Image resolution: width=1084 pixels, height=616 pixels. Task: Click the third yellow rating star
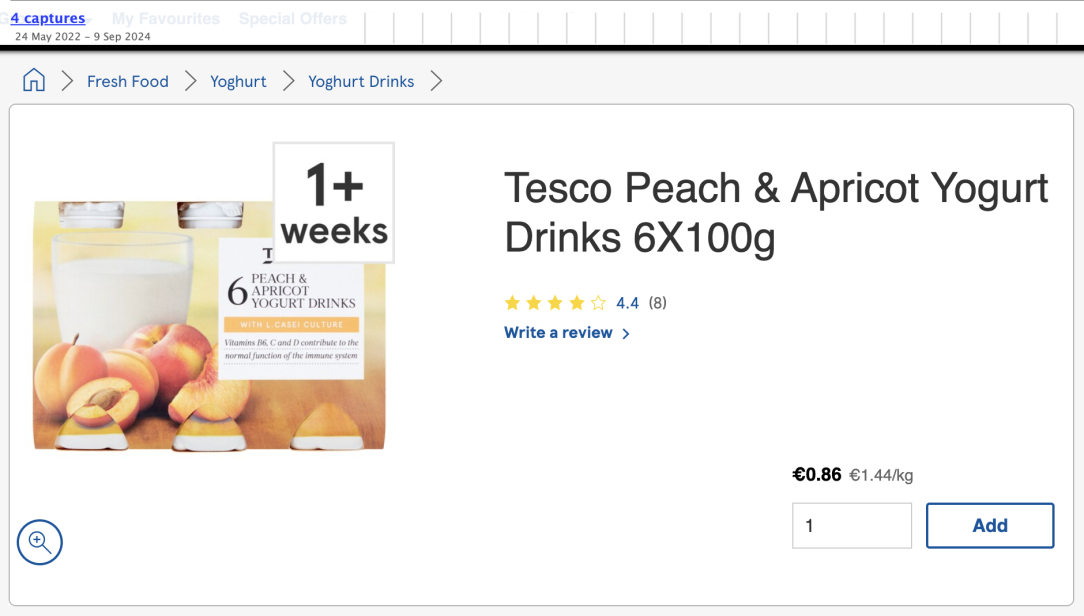555,303
